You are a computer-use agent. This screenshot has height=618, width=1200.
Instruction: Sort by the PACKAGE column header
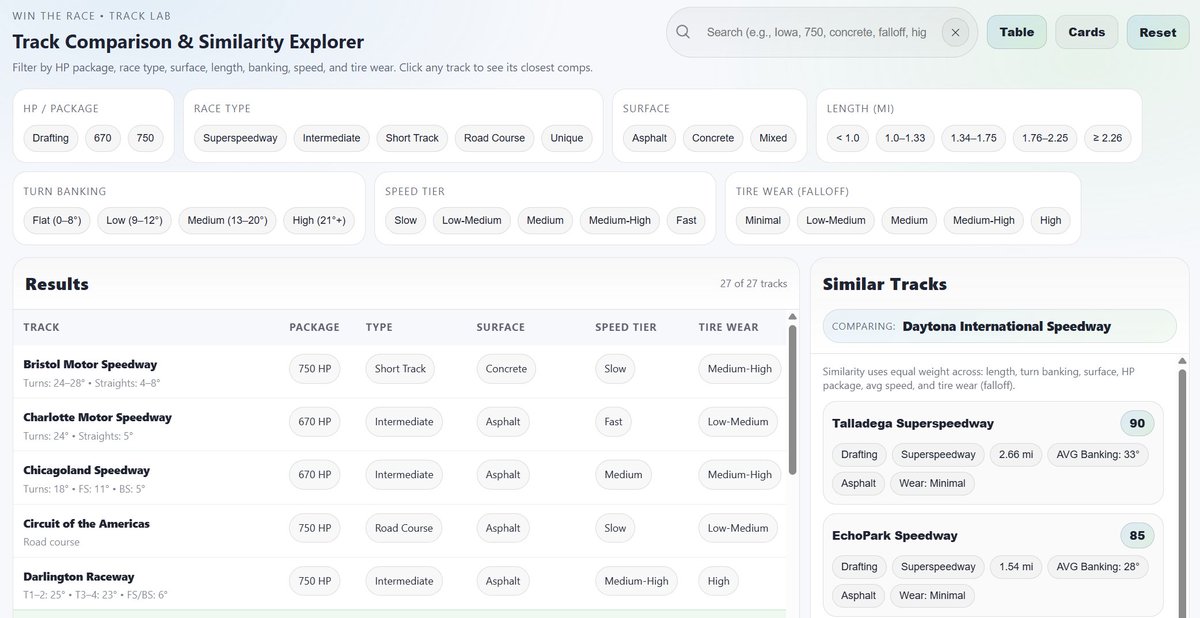coord(314,327)
